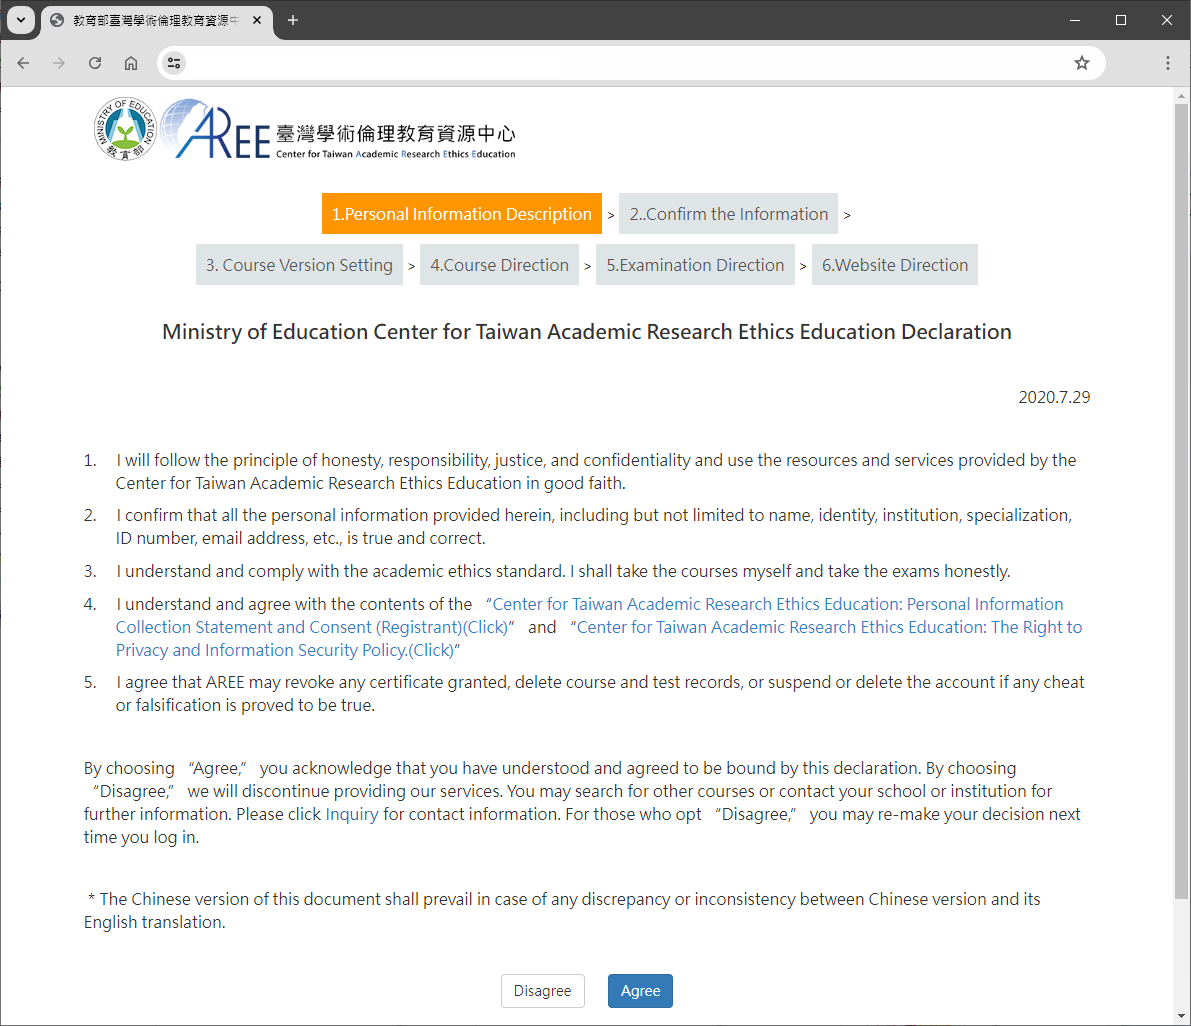Go forward to the next page

coord(58,63)
